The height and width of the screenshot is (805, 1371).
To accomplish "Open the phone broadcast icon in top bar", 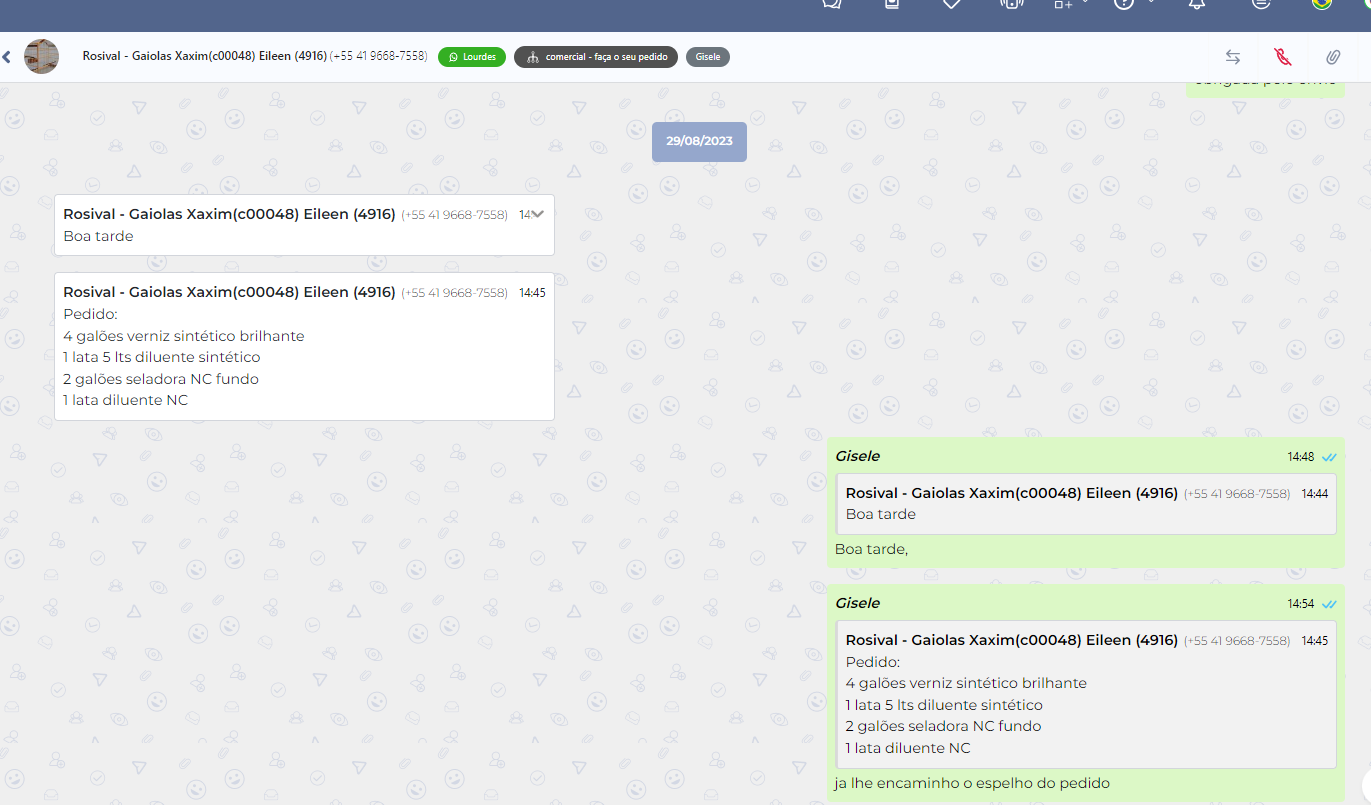I will (x=1012, y=4).
